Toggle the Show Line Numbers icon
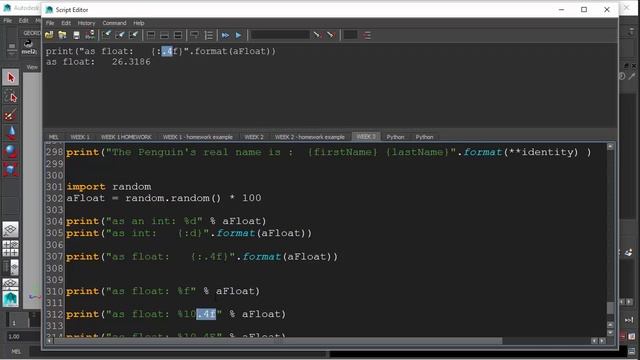The width and height of the screenshot is (640, 360). pyautogui.click(x=209, y=35)
